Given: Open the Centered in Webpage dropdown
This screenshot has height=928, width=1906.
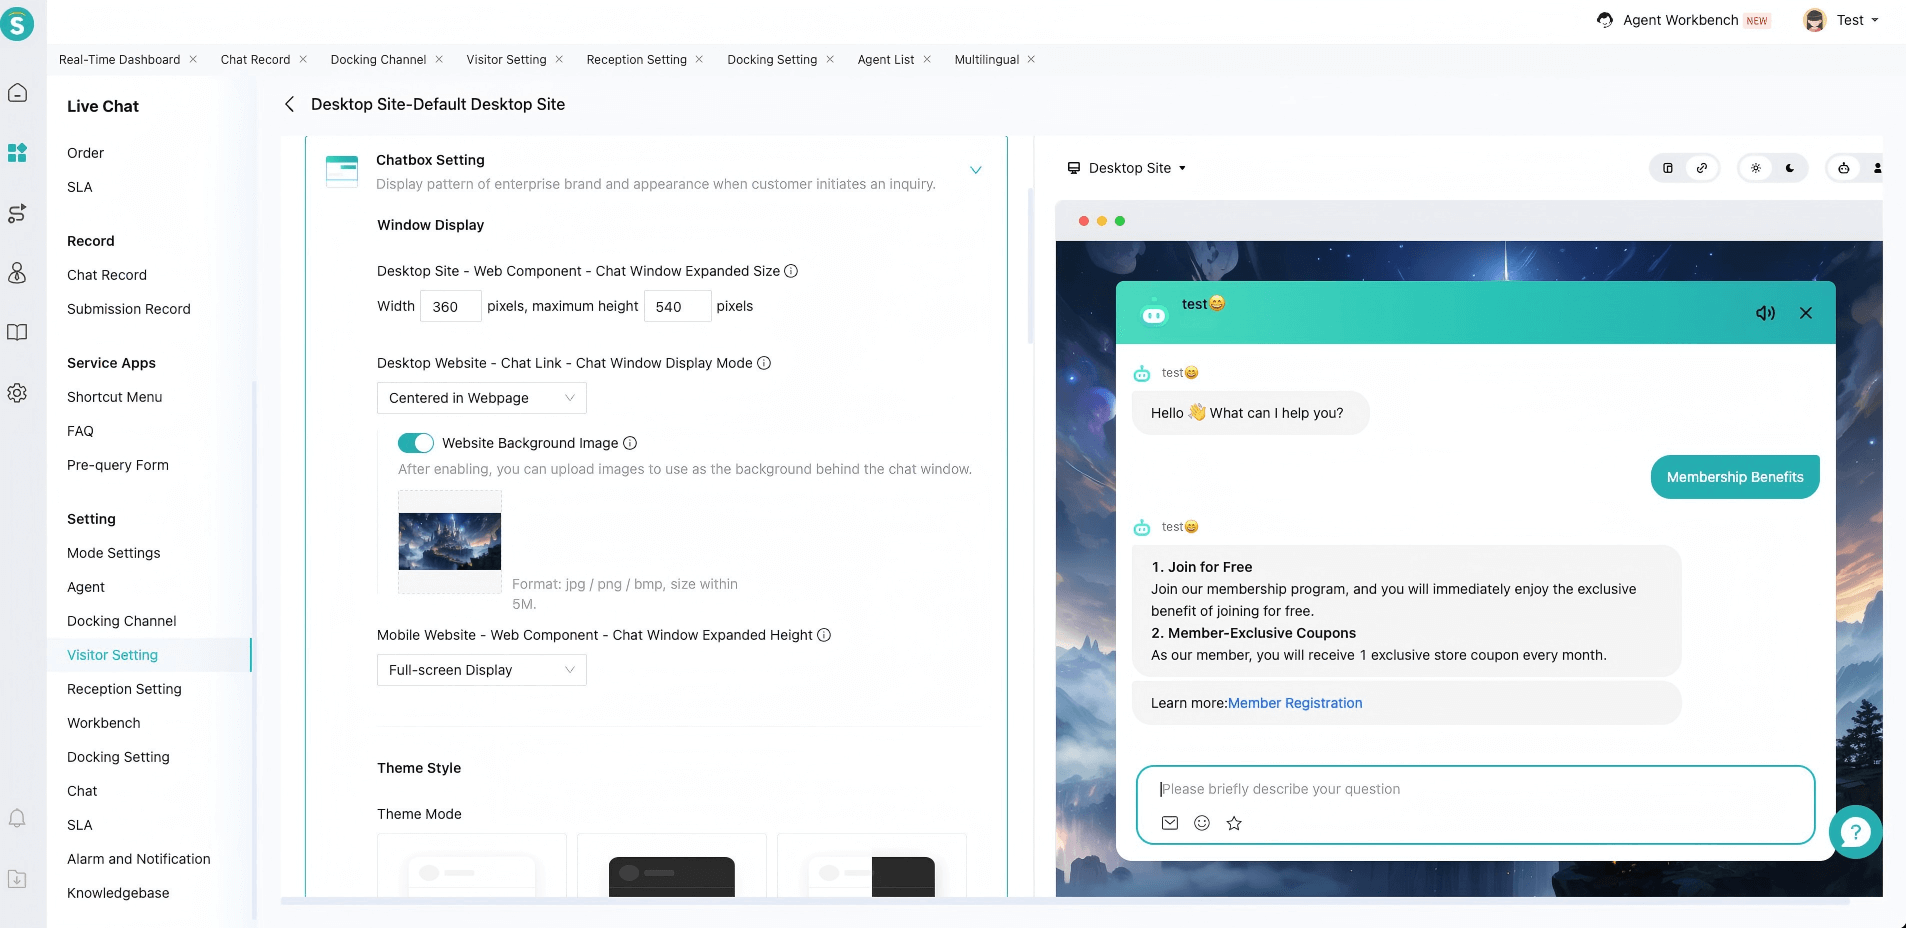Looking at the screenshot, I should [481, 398].
